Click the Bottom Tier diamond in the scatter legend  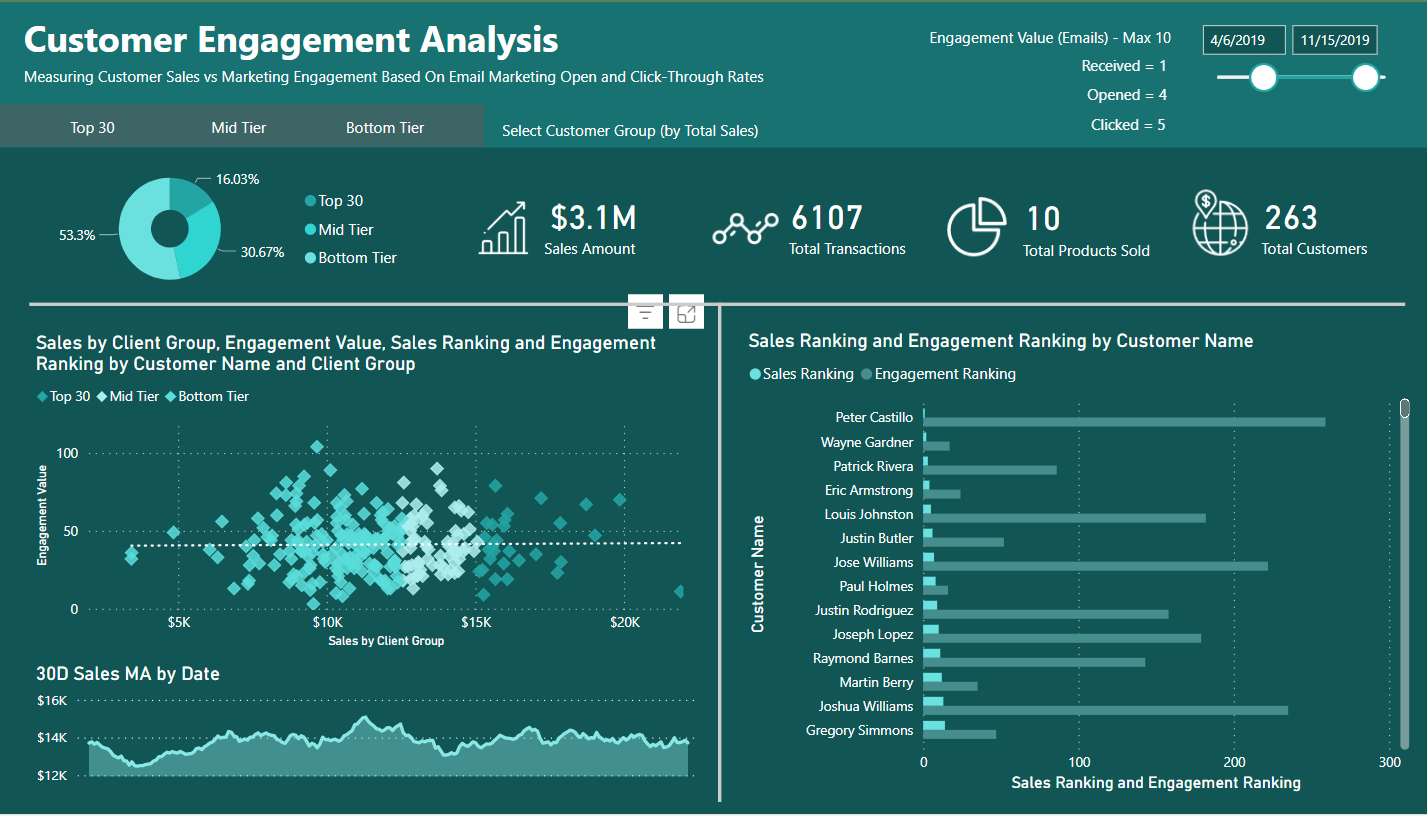pos(171,397)
